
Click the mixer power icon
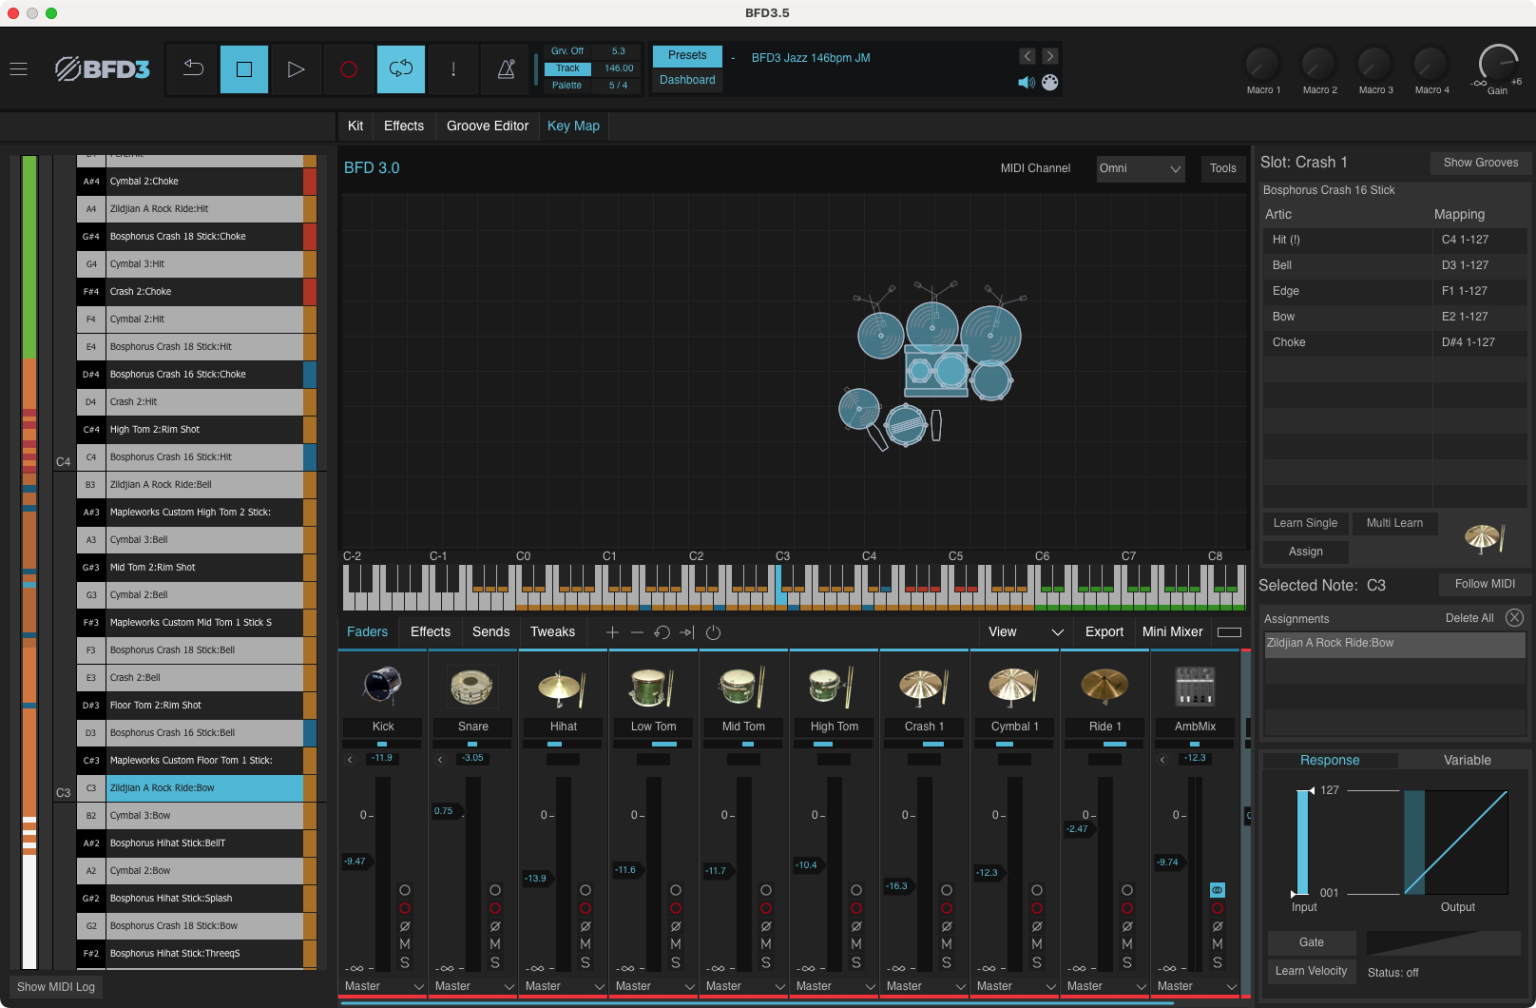tap(713, 632)
